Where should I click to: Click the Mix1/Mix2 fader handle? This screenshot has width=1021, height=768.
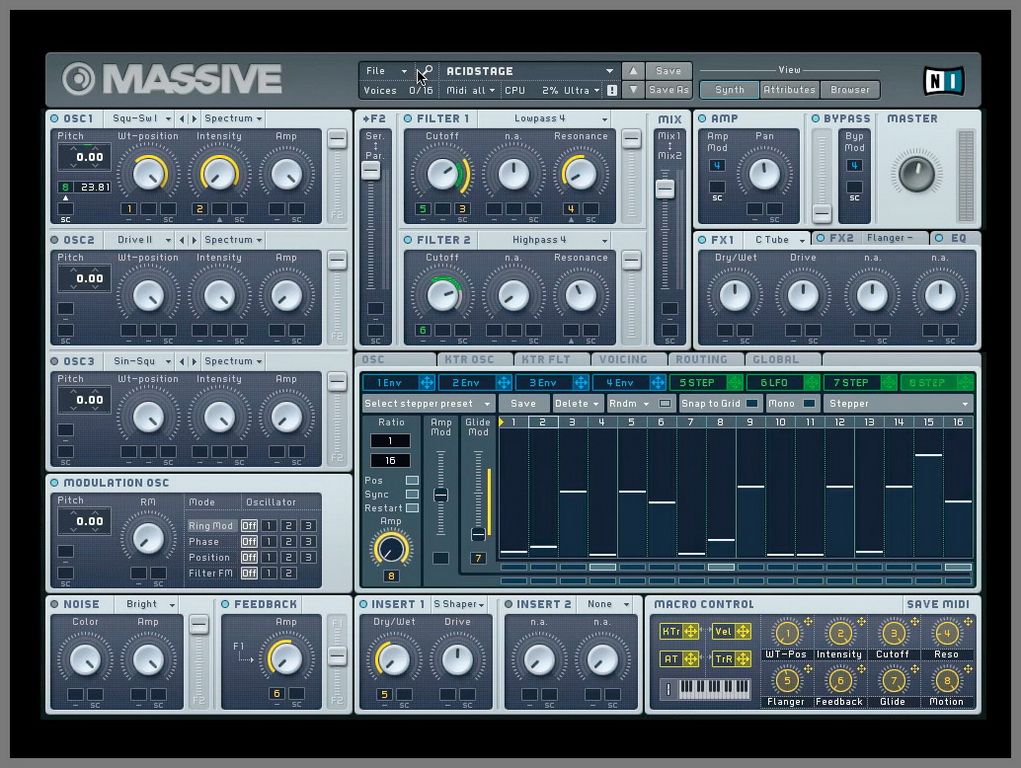(665, 189)
